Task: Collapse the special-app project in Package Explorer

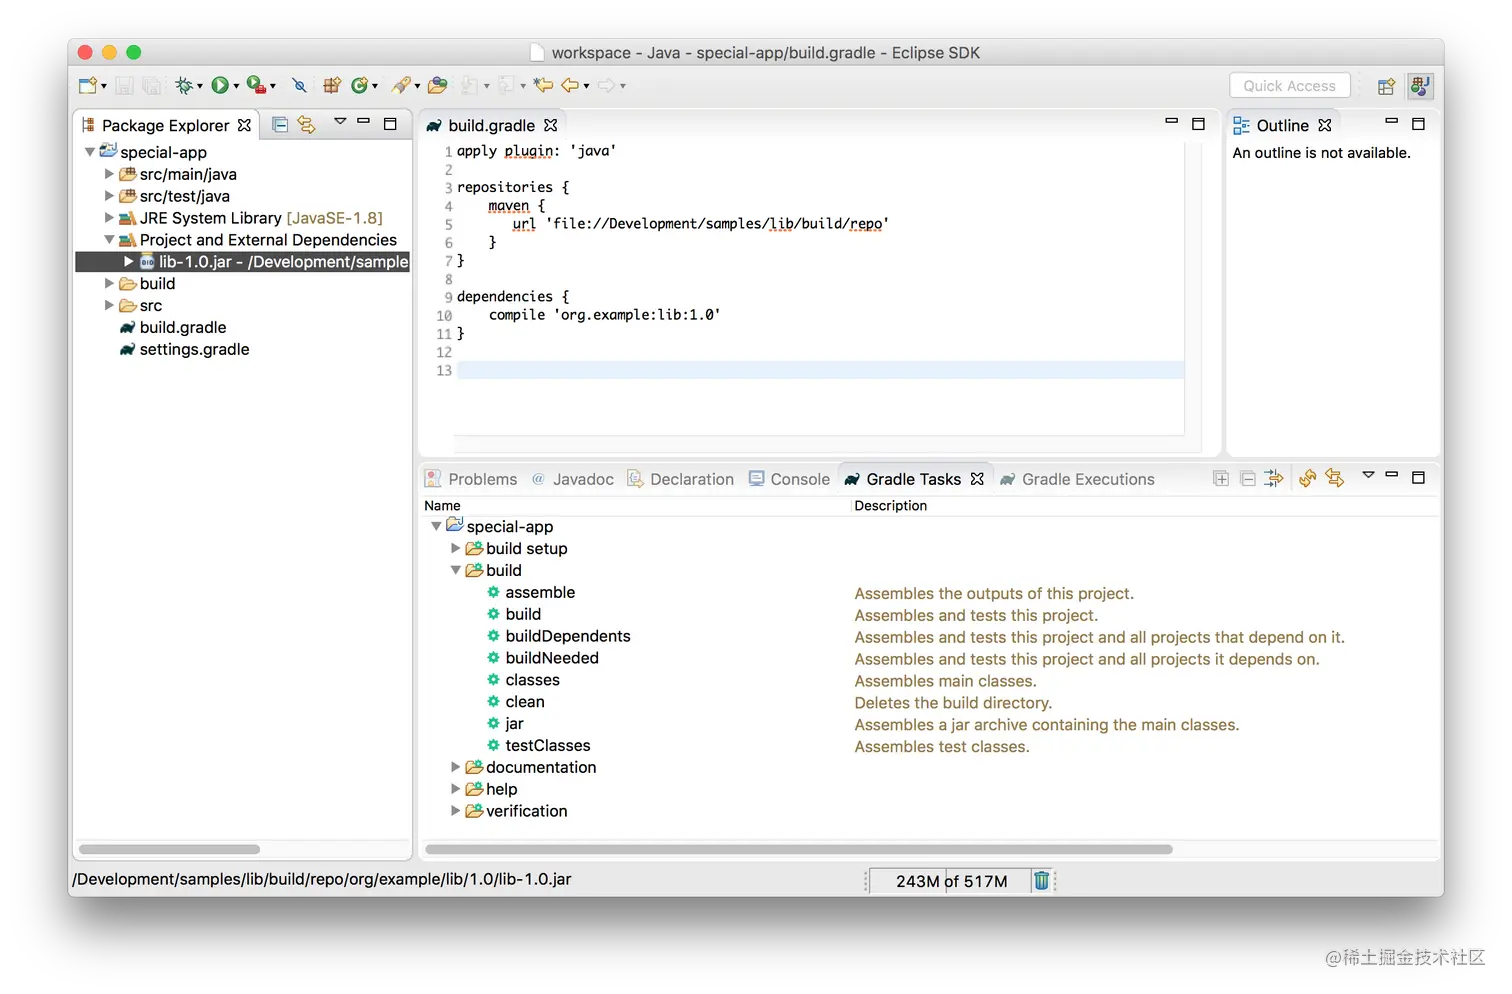Action: (x=90, y=152)
